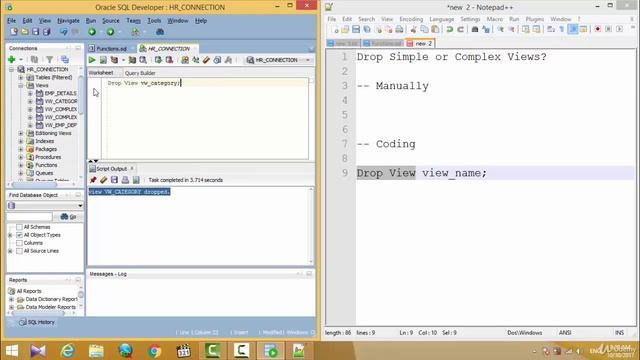Open Google Chrome from the taskbar
The width and height of the screenshot is (640, 360).
[154, 351]
